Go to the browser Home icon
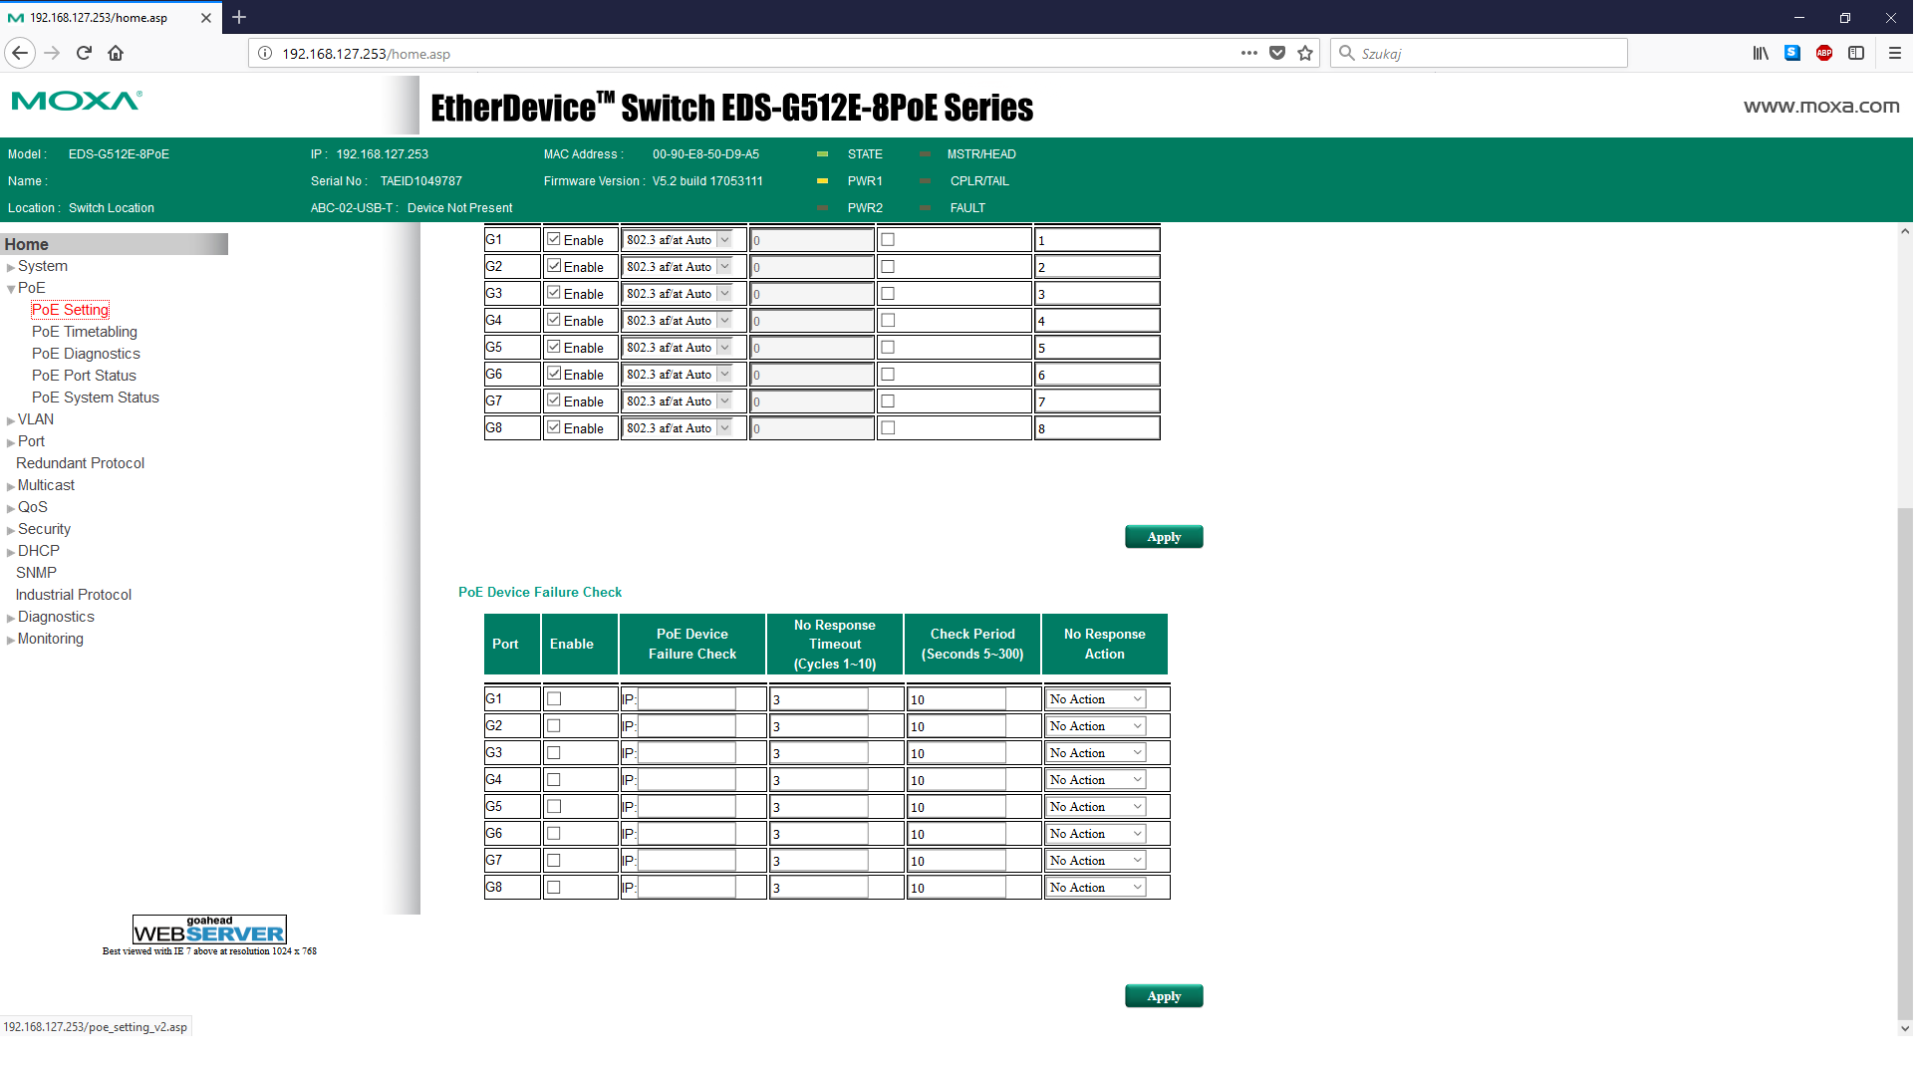 click(x=116, y=53)
